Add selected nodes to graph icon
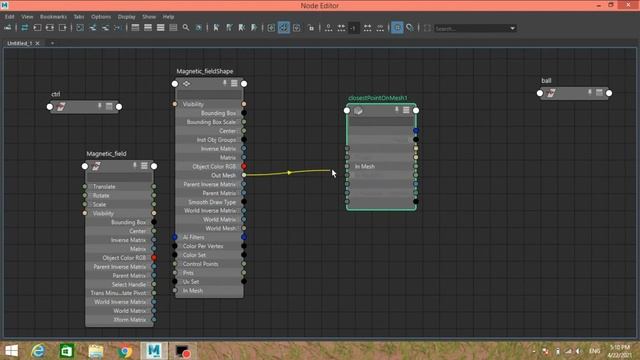This screenshot has width=640, height=360. pos(93,28)
